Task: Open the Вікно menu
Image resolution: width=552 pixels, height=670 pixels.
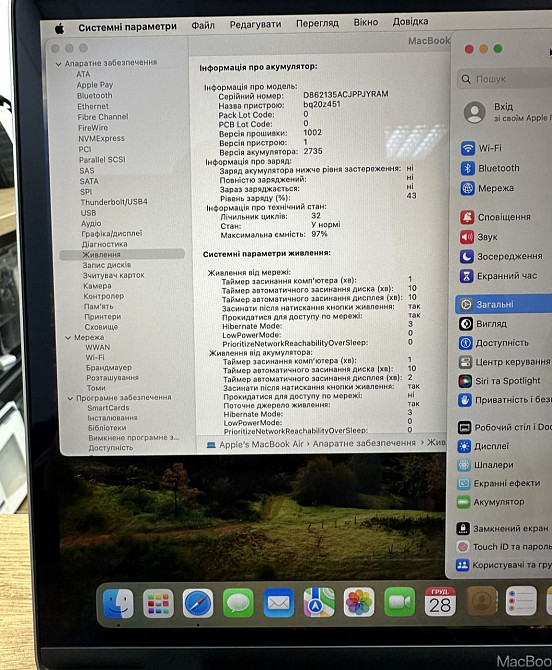Action: click(366, 22)
